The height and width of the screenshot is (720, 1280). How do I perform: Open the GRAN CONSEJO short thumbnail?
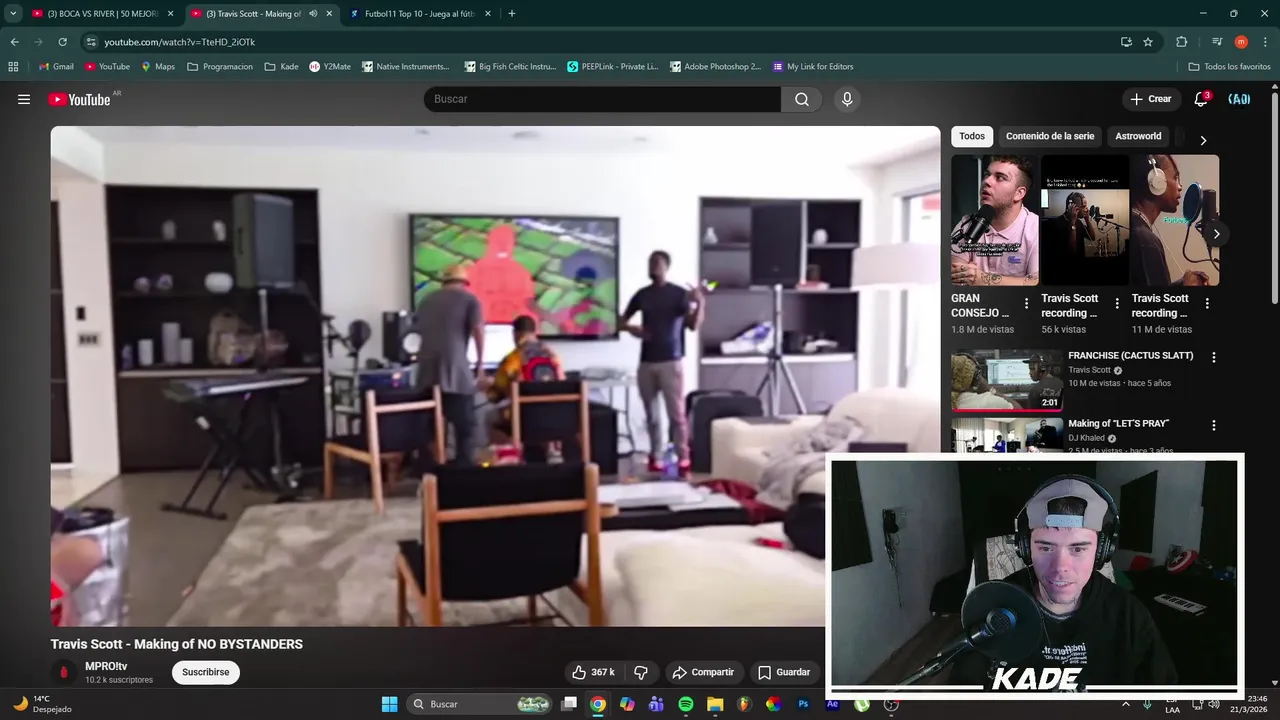point(995,220)
